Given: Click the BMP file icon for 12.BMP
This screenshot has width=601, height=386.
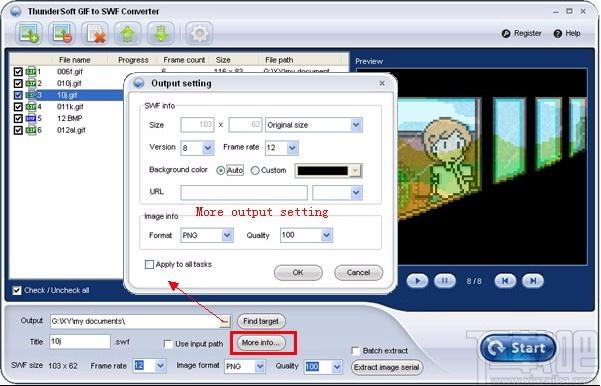Looking at the screenshot, I should pyautogui.click(x=31, y=118).
